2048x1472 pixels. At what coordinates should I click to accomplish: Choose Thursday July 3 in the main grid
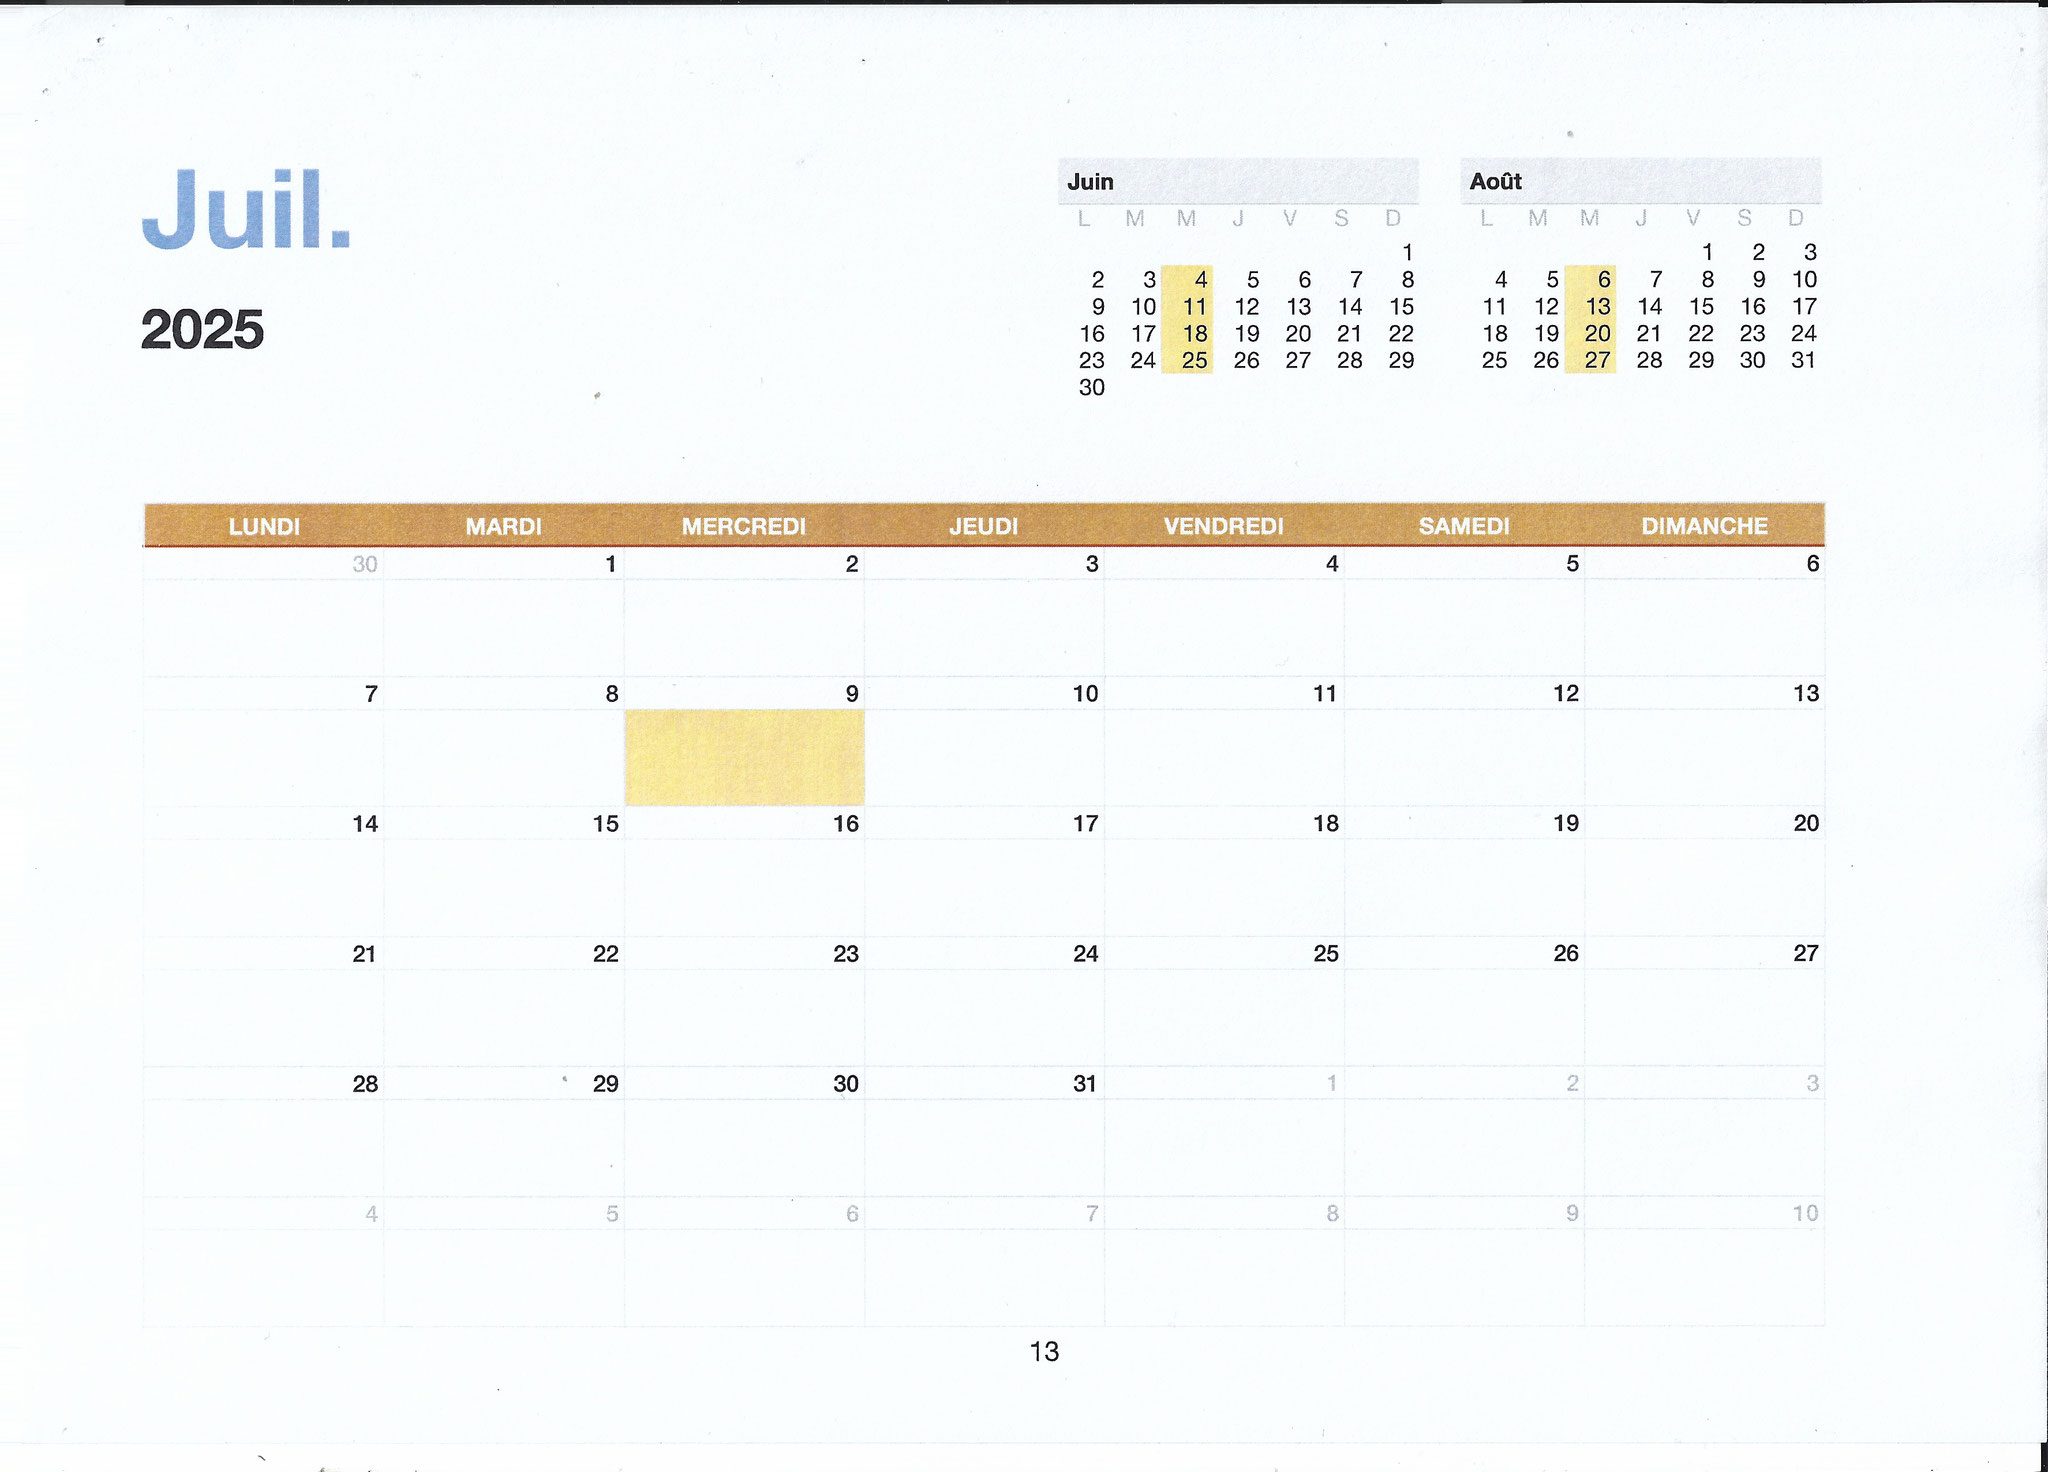click(1092, 564)
